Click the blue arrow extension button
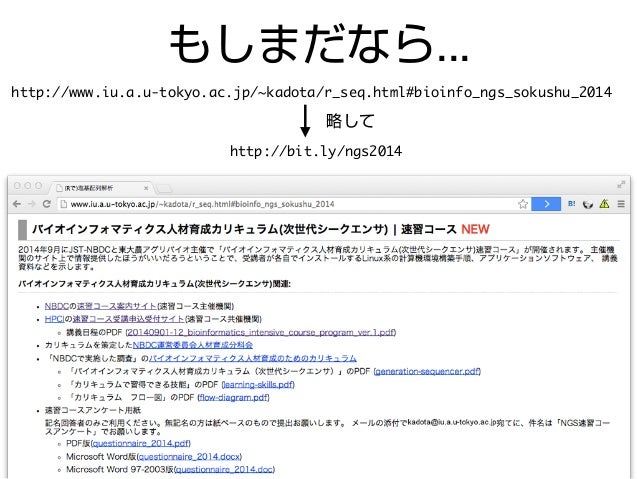 click(546, 204)
